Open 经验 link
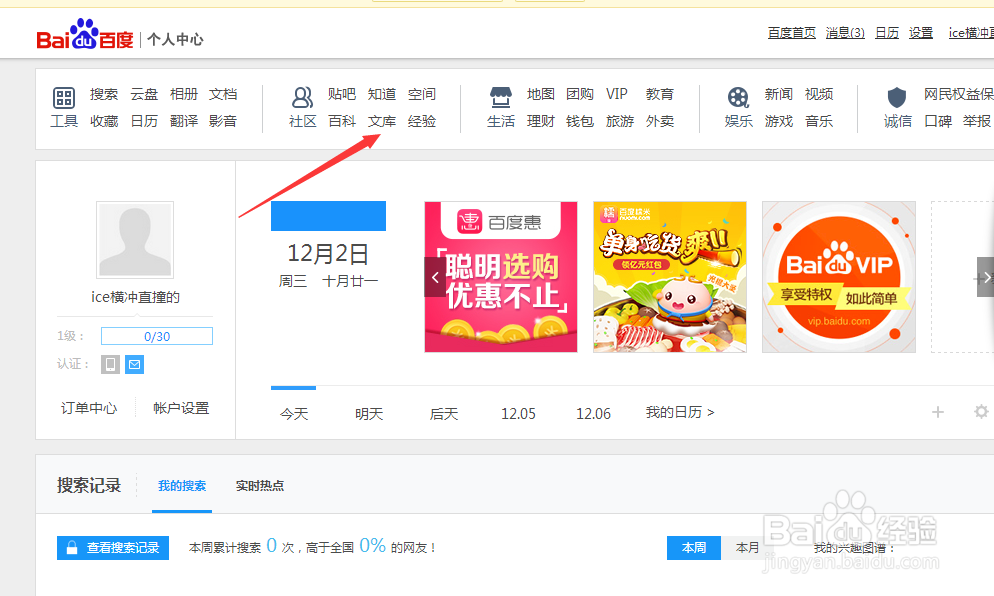The height and width of the screenshot is (596, 994). point(422,121)
